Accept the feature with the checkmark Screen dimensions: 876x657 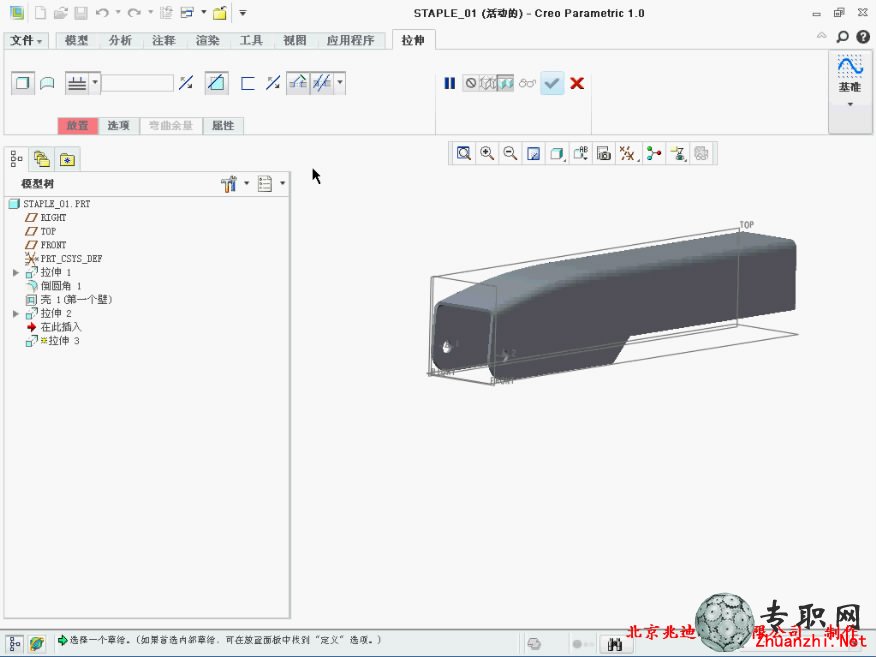pos(552,83)
